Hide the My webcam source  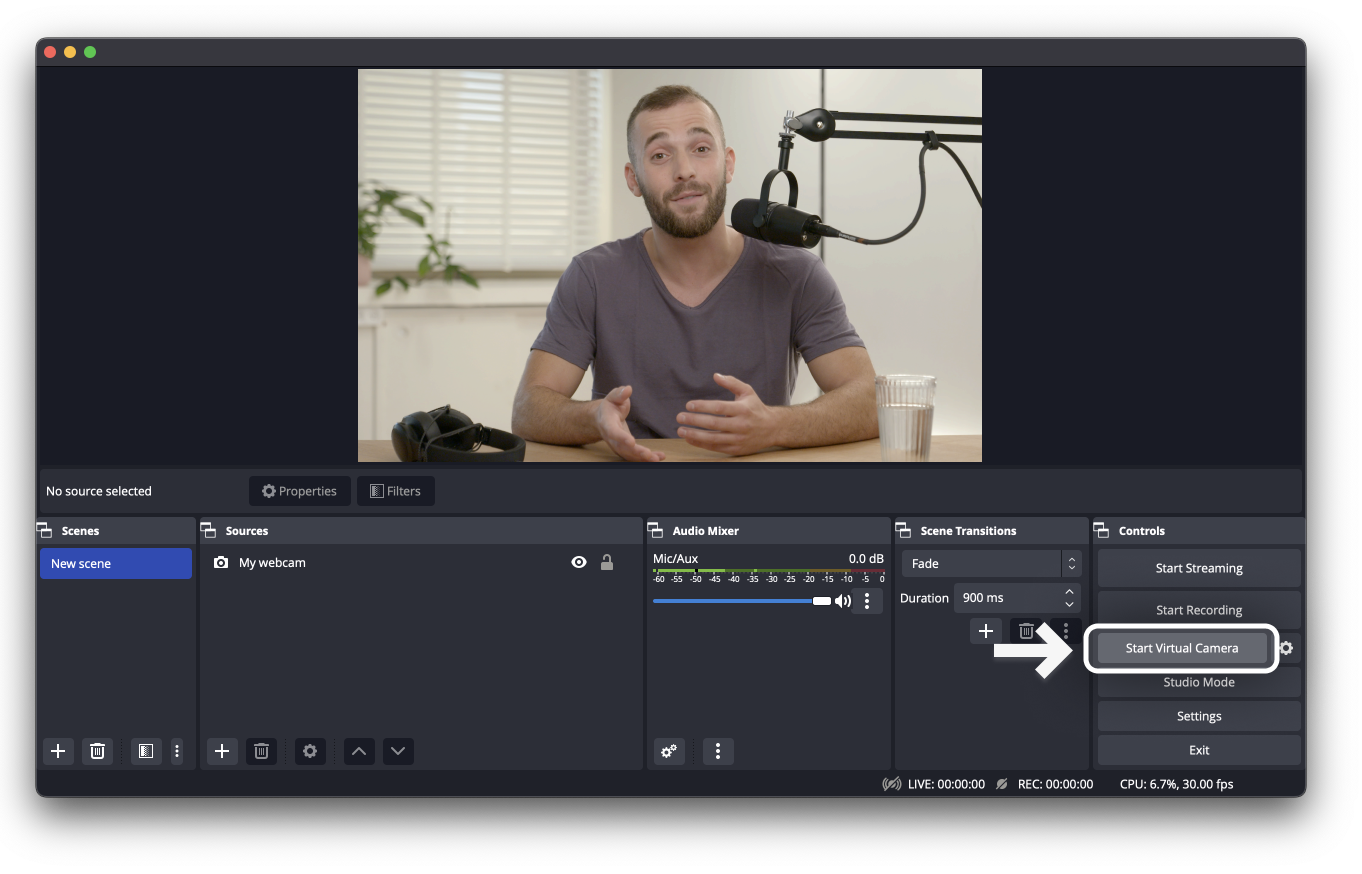point(578,563)
